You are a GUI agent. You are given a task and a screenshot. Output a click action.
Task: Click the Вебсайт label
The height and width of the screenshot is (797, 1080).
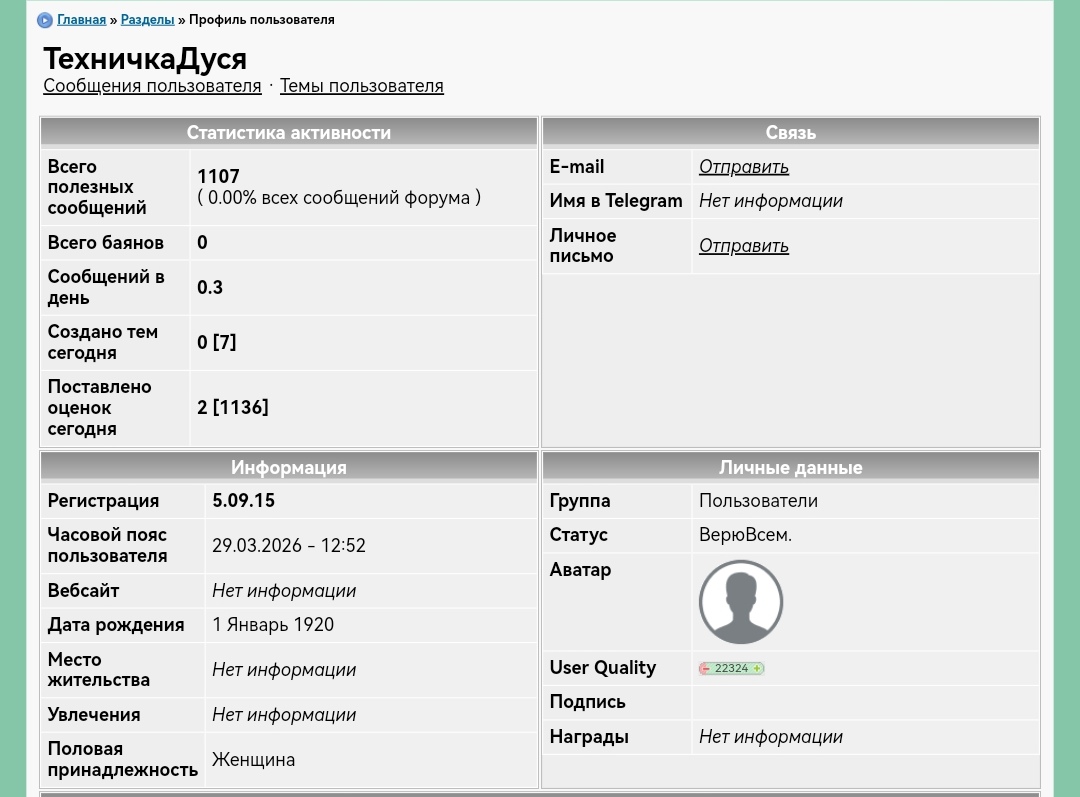coord(83,590)
